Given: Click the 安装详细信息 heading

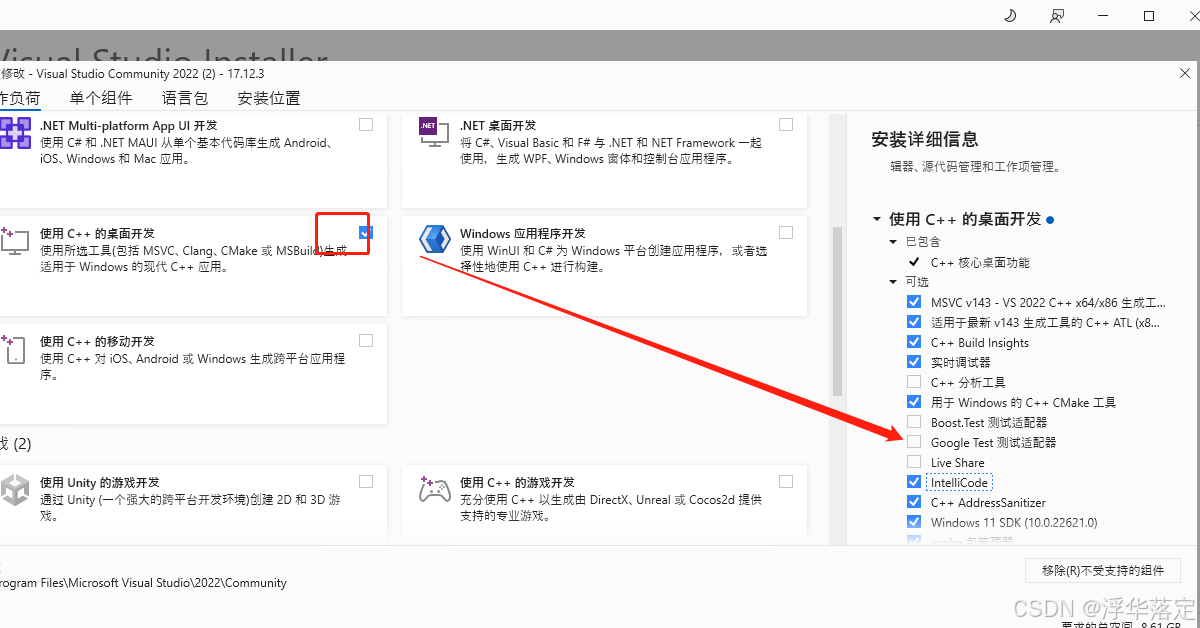Looking at the screenshot, I should [x=925, y=139].
